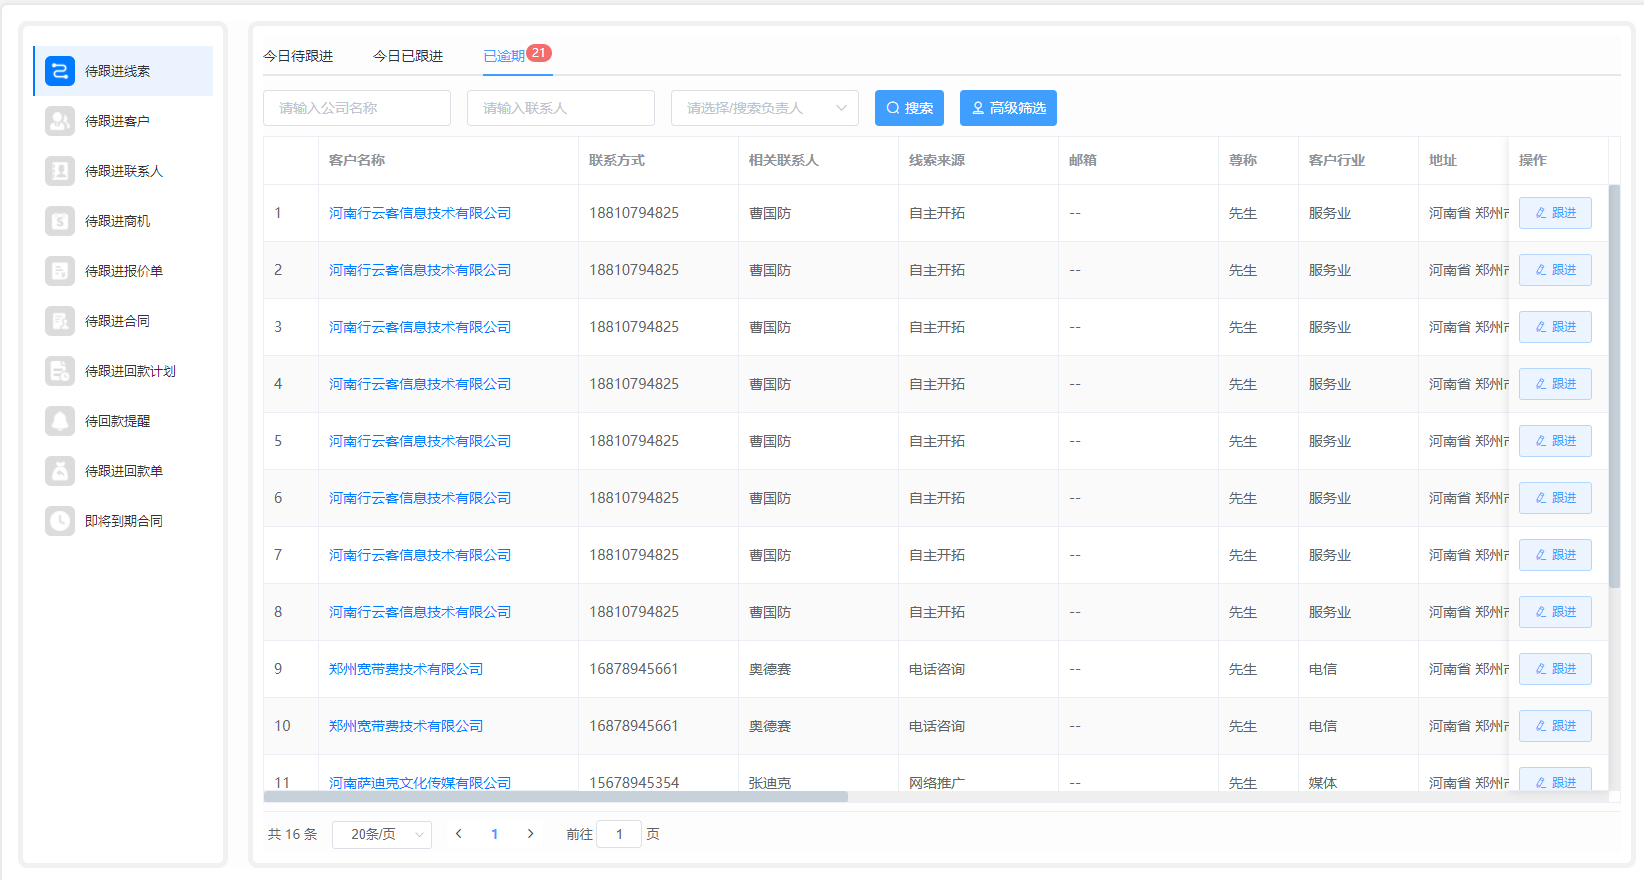Click 跟进 button in row 9
1644x880 pixels.
tap(1555, 669)
